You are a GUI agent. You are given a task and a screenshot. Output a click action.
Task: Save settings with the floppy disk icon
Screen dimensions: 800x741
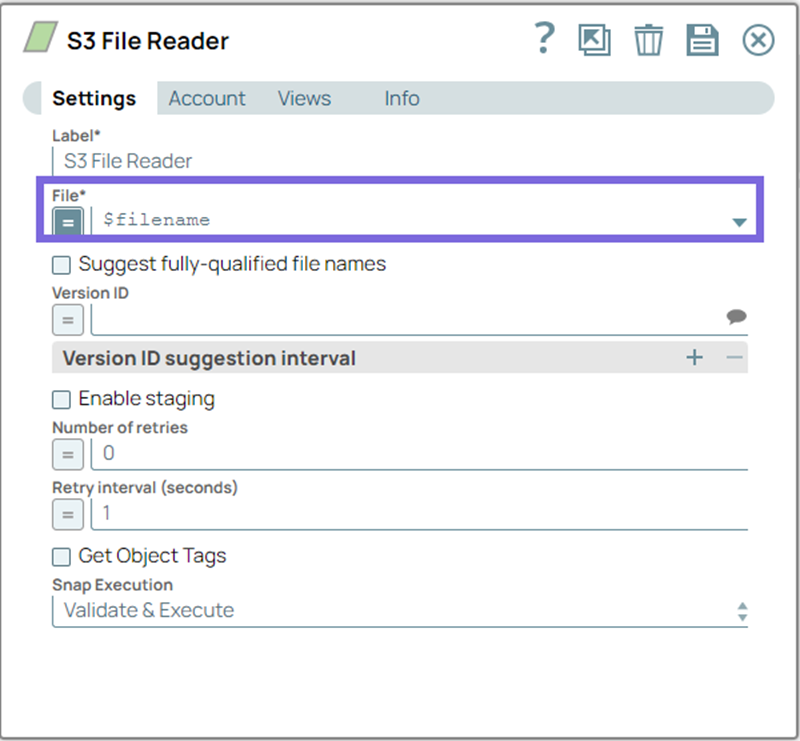703,40
